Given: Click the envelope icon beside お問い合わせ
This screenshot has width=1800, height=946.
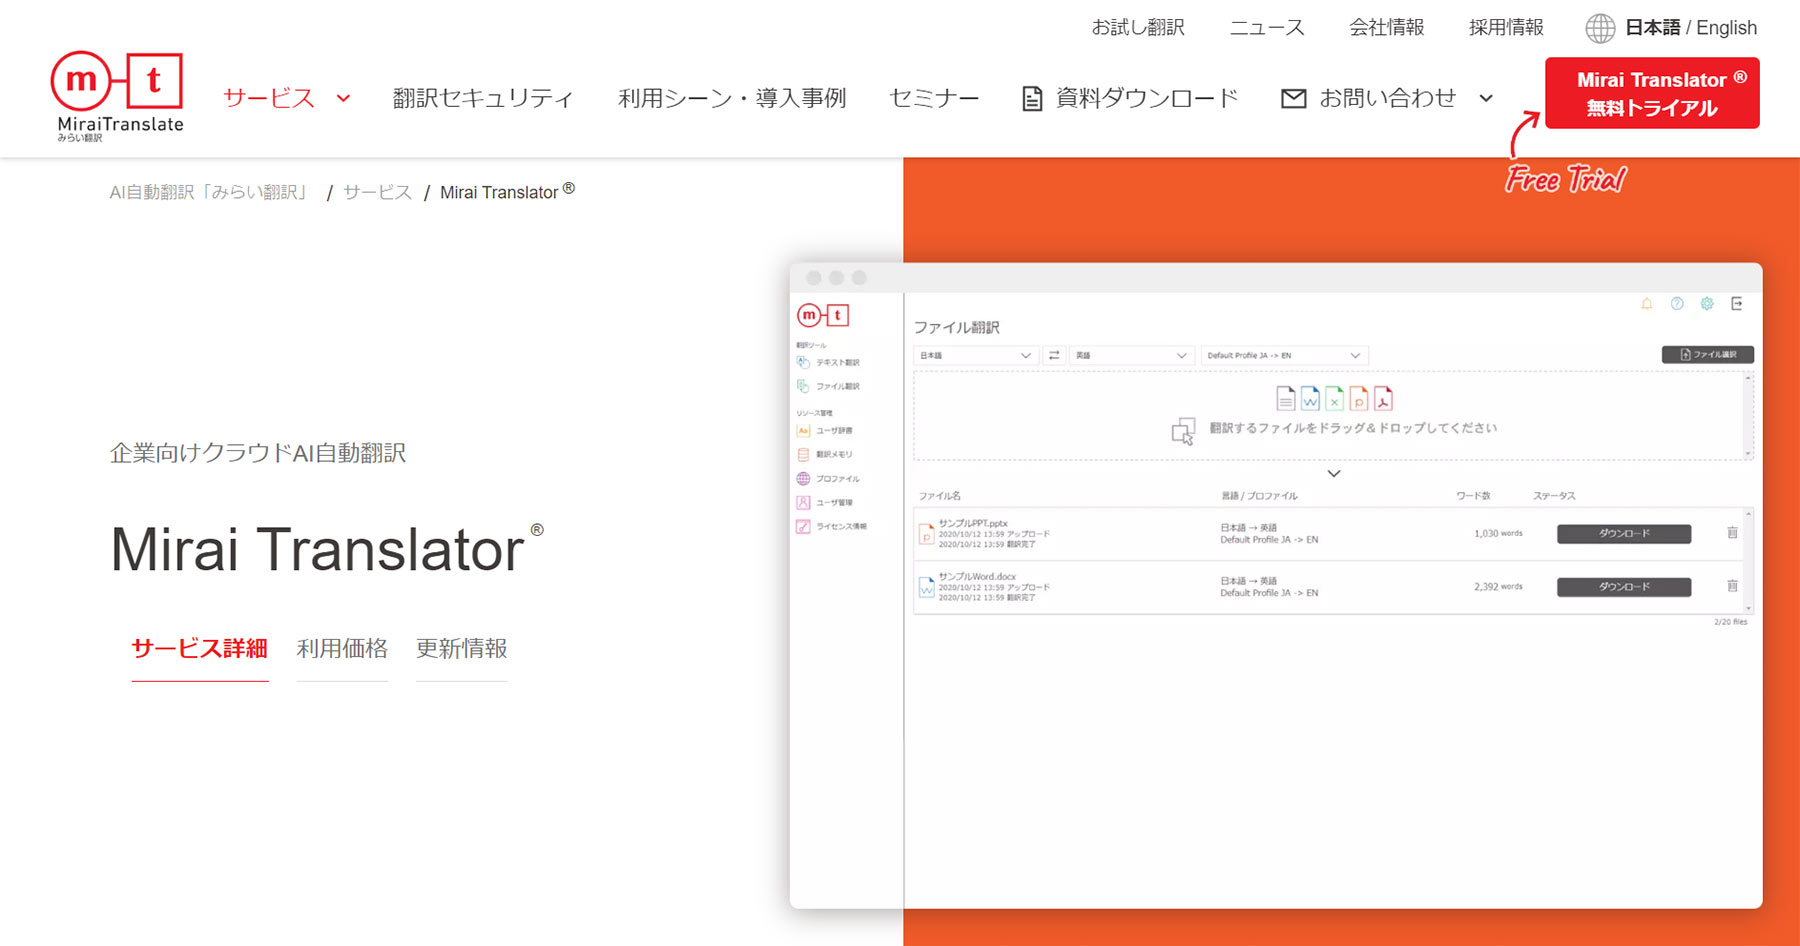Looking at the screenshot, I should tap(1293, 98).
